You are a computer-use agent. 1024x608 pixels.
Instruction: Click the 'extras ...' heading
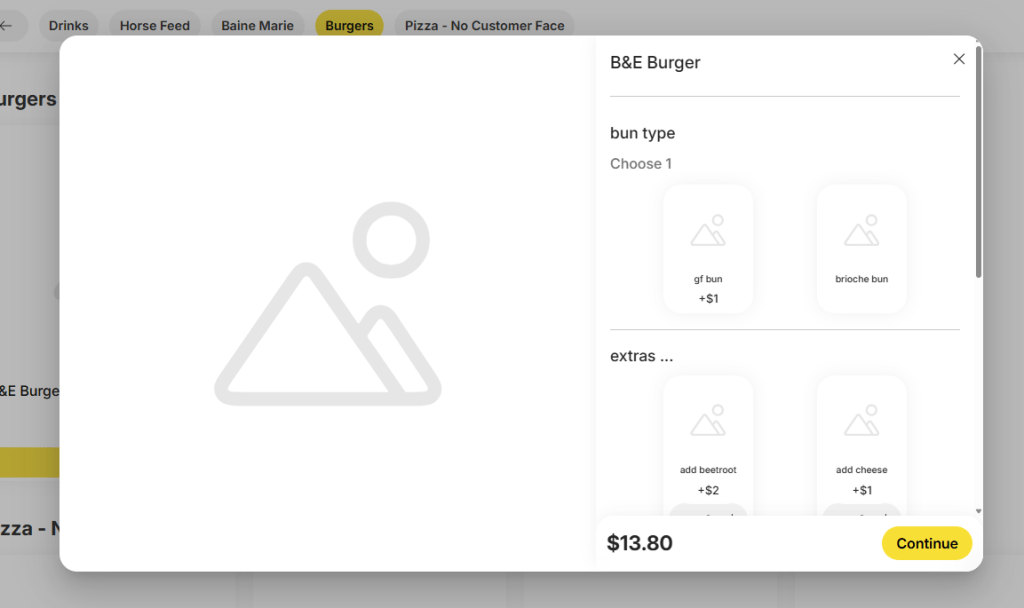[x=641, y=356]
